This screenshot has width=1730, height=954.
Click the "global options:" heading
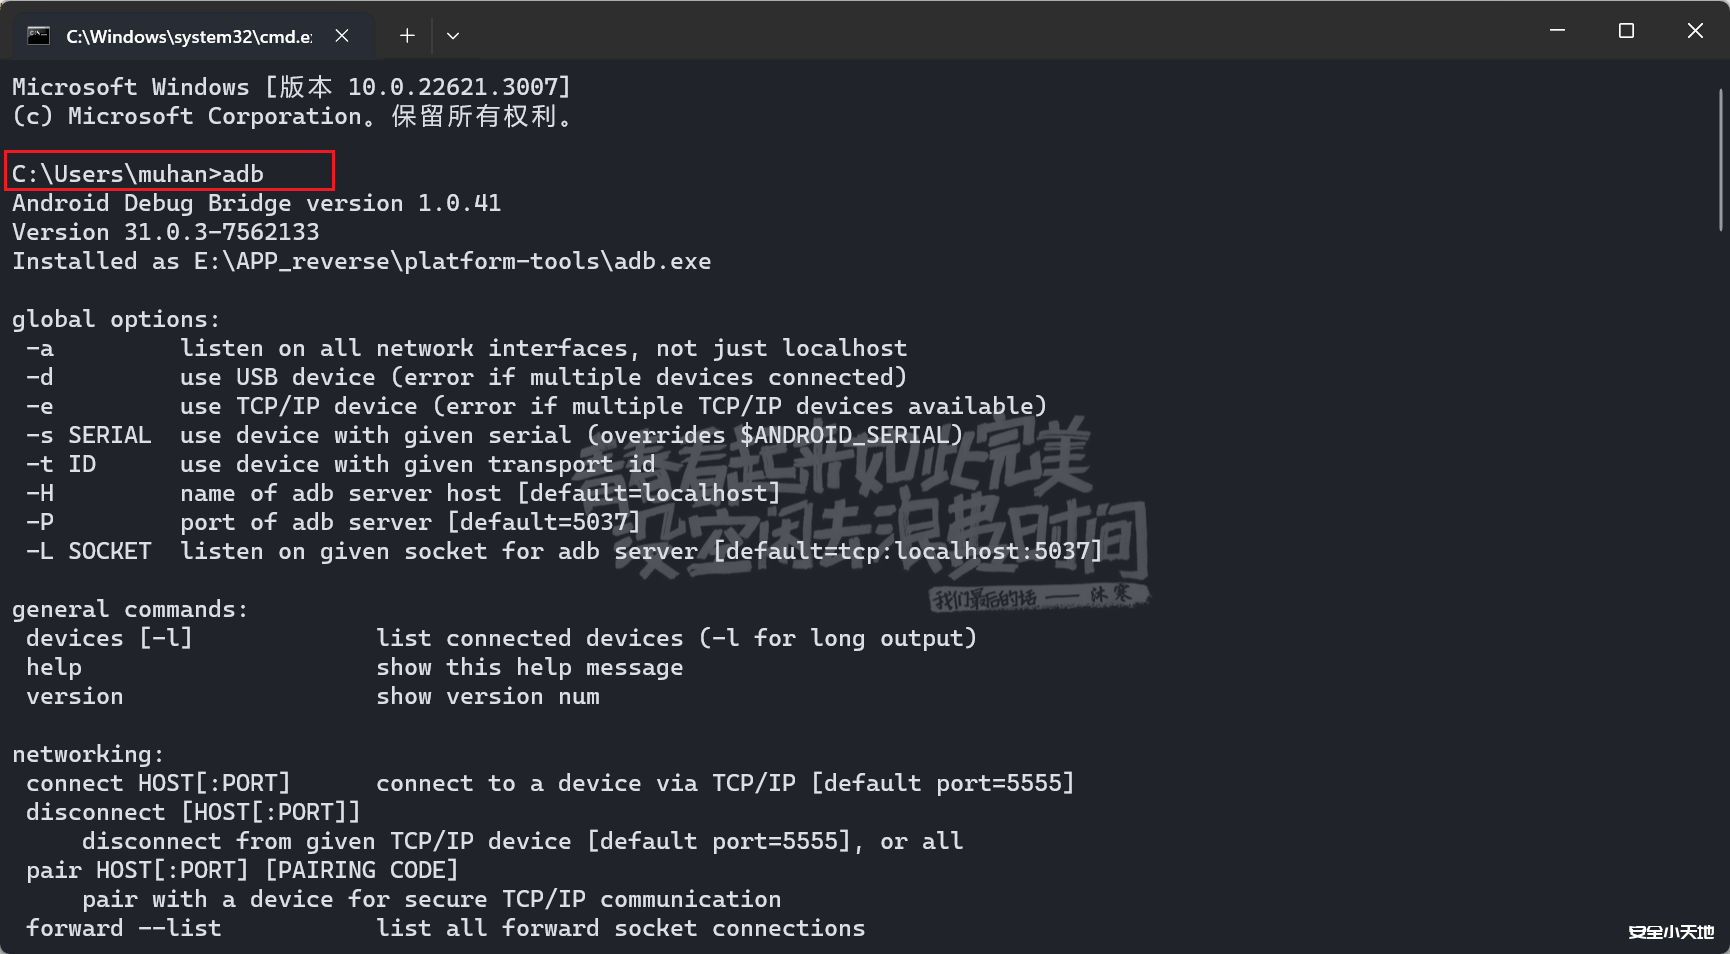pyautogui.click(x=115, y=319)
